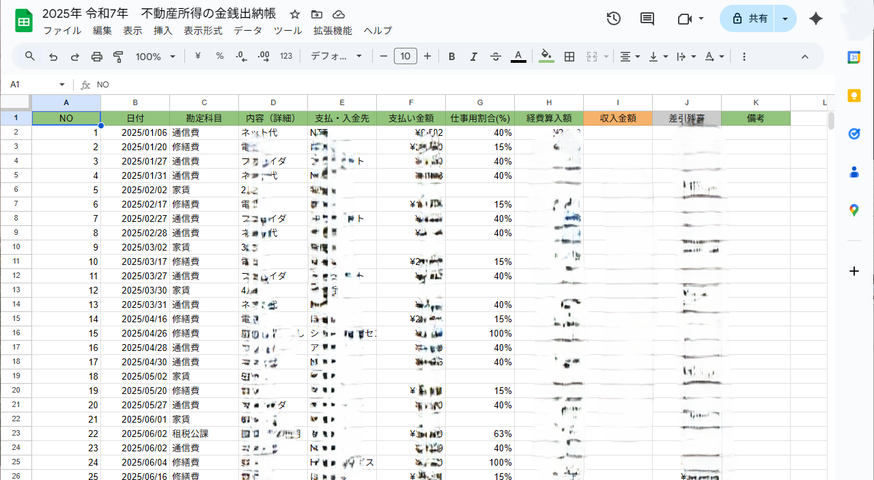The image size is (874, 480).
Task: Toggle bold formatting
Action: click(x=452, y=56)
